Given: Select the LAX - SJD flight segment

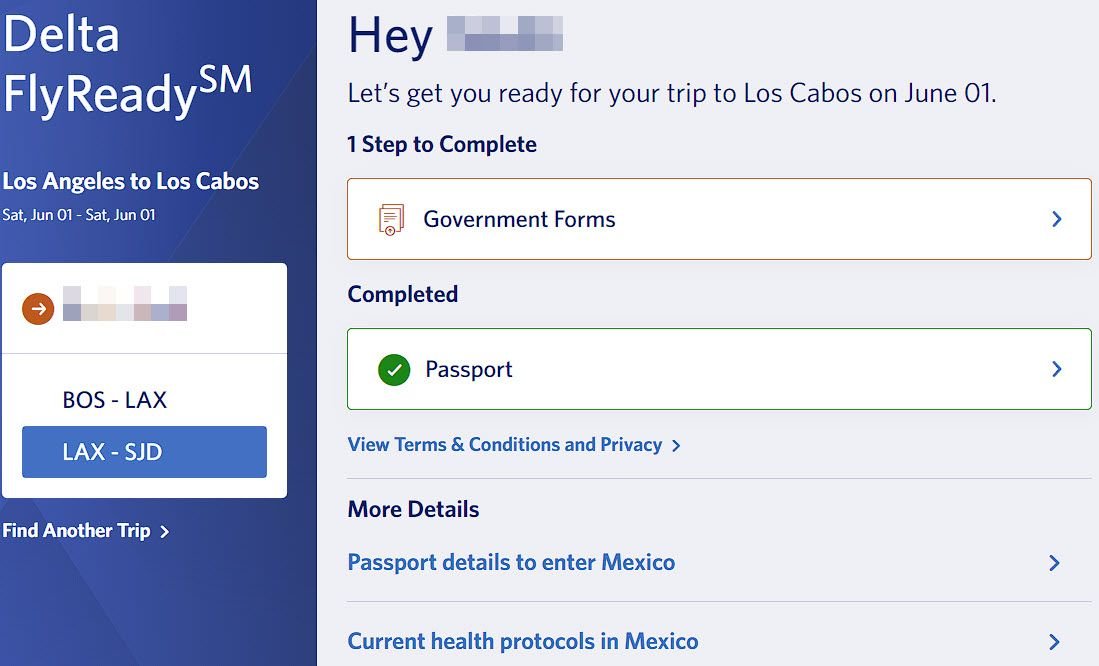Looking at the screenshot, I should (144, 452).
